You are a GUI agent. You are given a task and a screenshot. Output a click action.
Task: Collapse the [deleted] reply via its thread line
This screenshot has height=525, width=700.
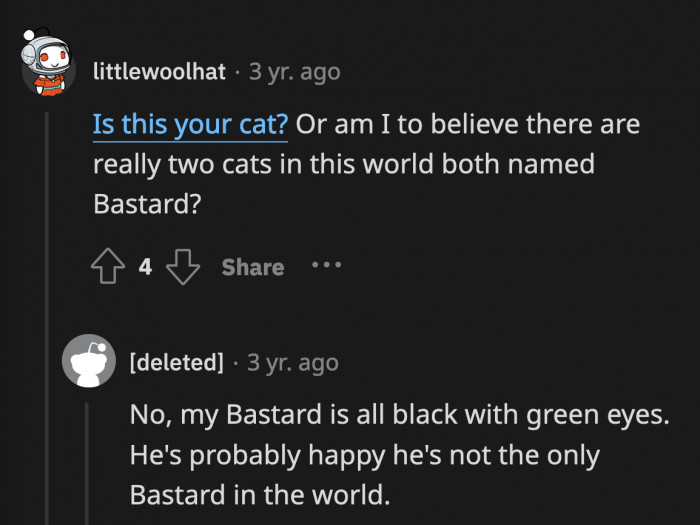tap(87, 463)
